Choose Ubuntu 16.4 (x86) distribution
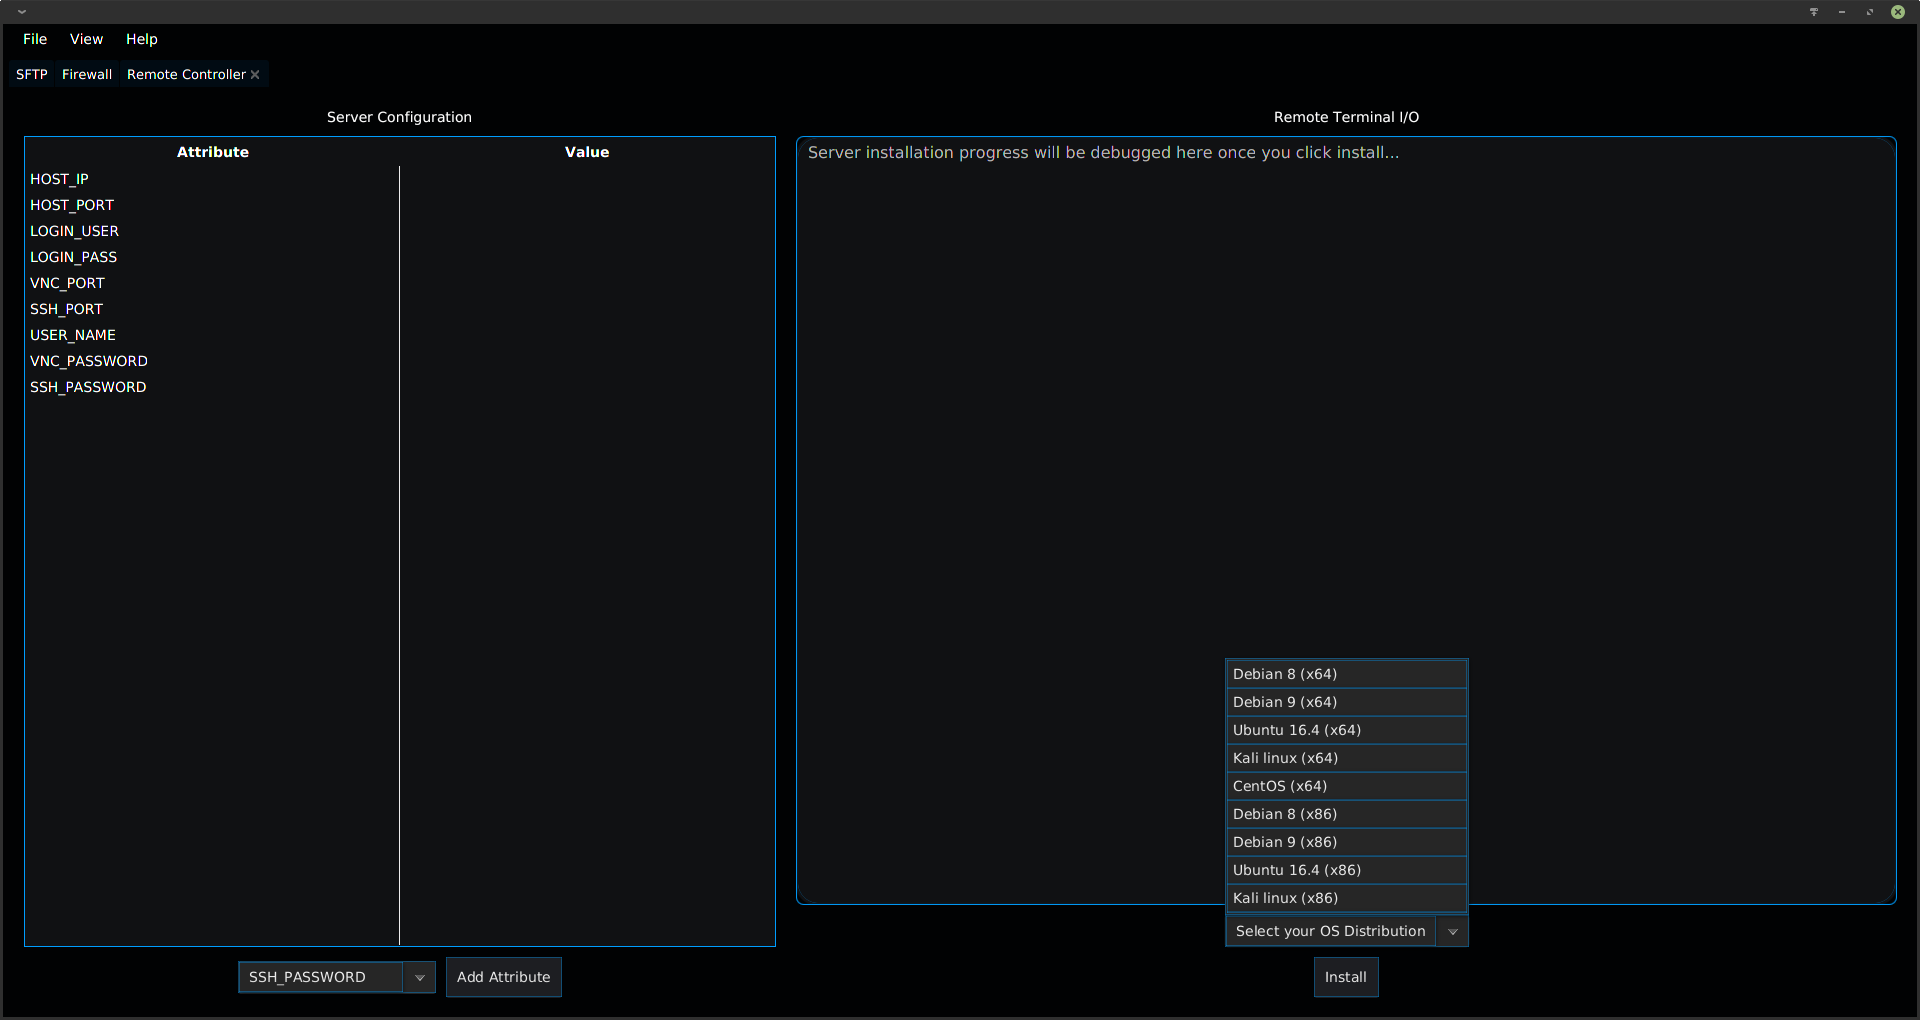Viewport: 1920px width, 1020px height. click(1346, 870)
